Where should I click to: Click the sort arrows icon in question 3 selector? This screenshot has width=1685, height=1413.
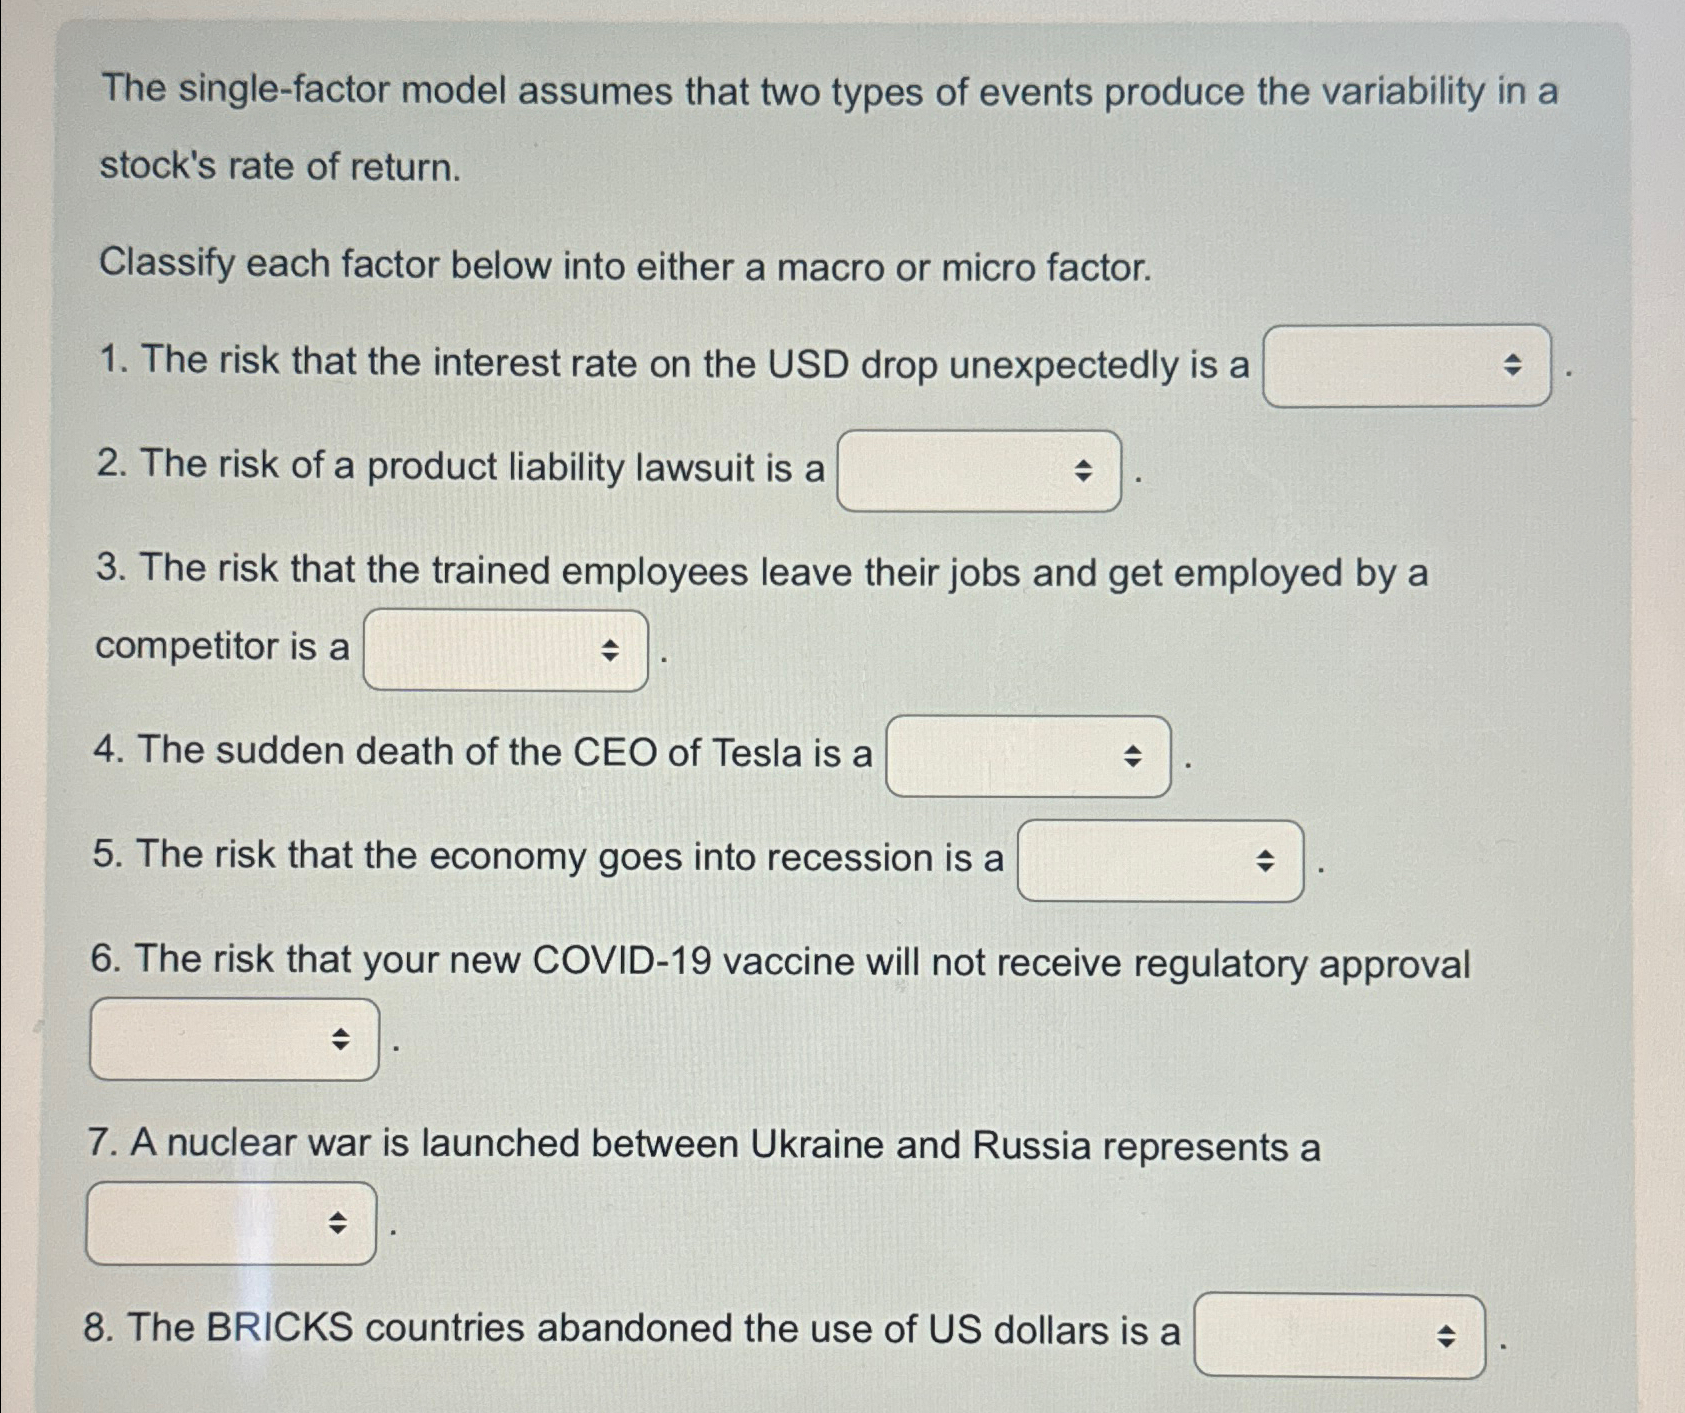(609, 650)
